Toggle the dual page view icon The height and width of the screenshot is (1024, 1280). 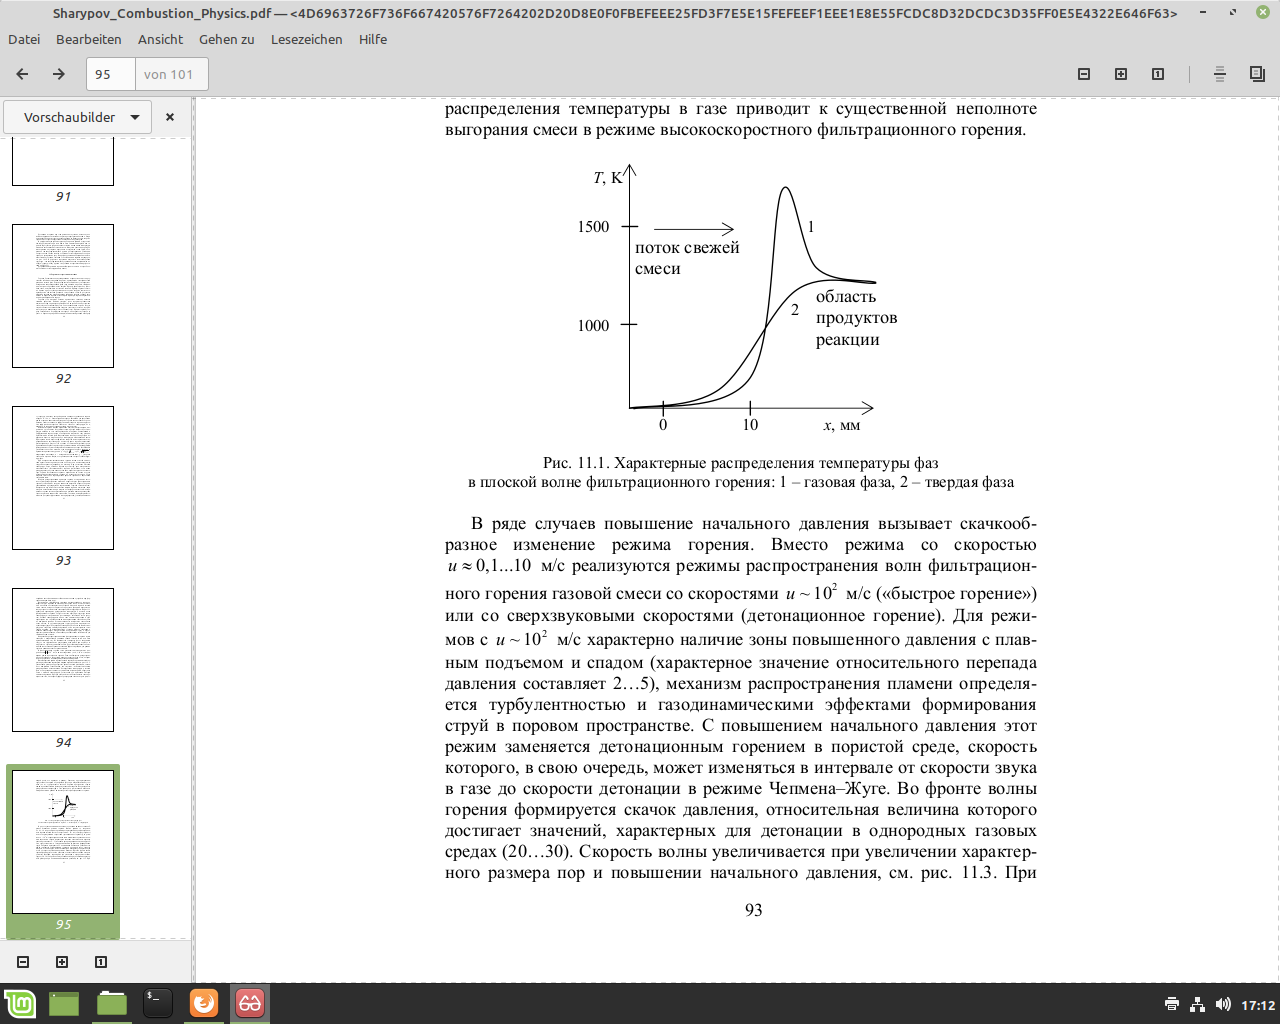click(1257, 74)
